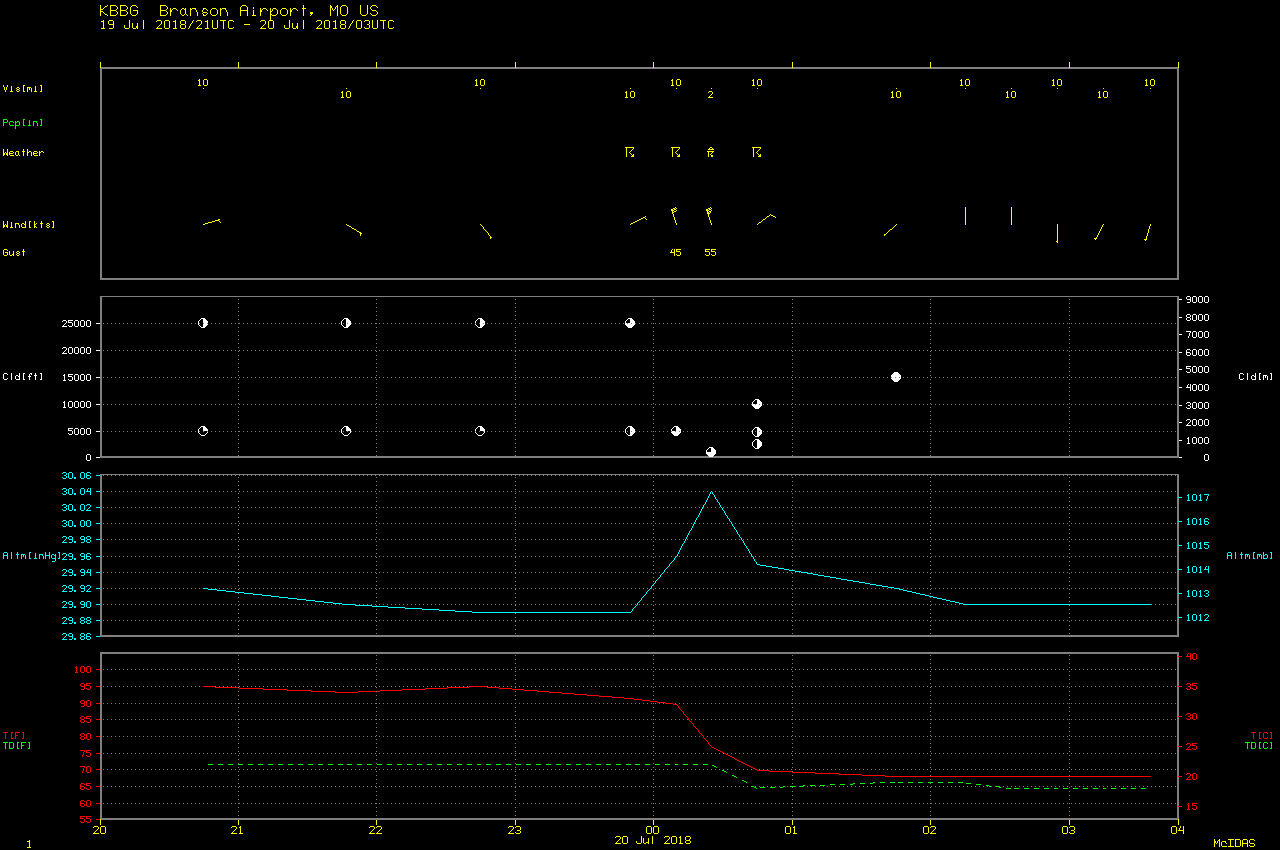Click the wind barb above the 45 gust
The height and width of the screenshot is (850, 1280).
click(675, 215)
